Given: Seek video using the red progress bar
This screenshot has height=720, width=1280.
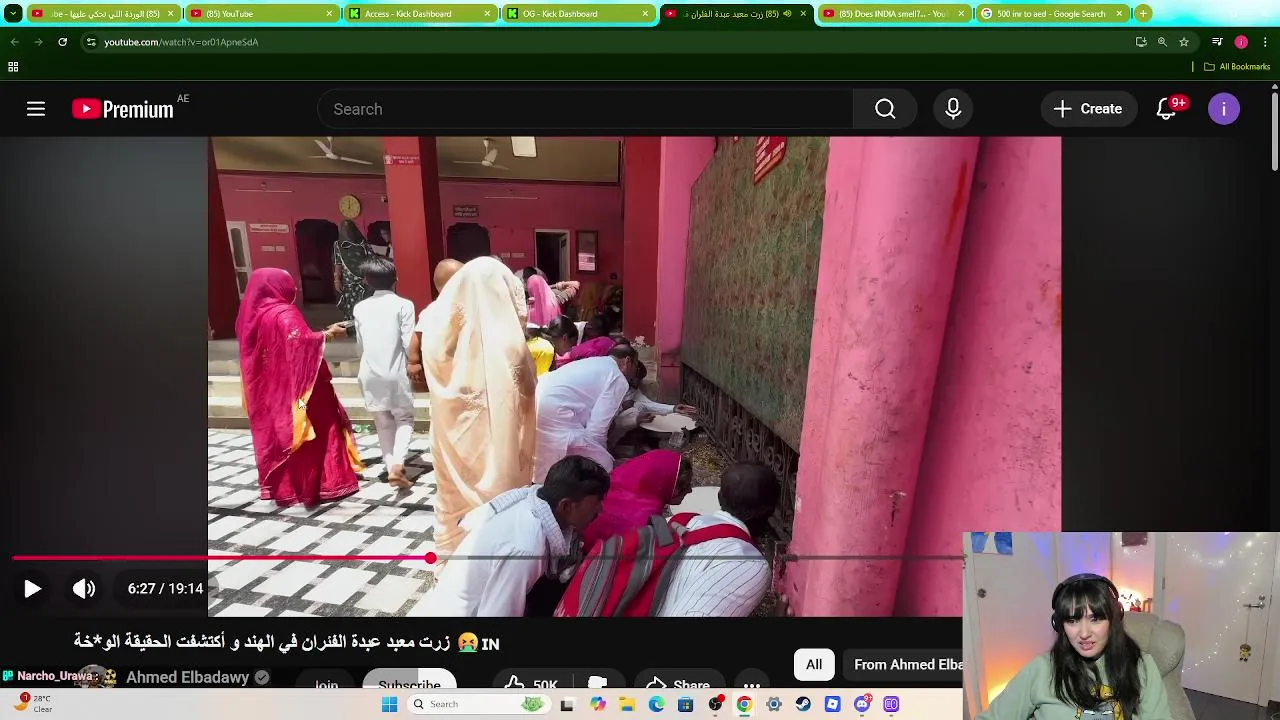Looking at the screenshot, I should coord(487,558).
